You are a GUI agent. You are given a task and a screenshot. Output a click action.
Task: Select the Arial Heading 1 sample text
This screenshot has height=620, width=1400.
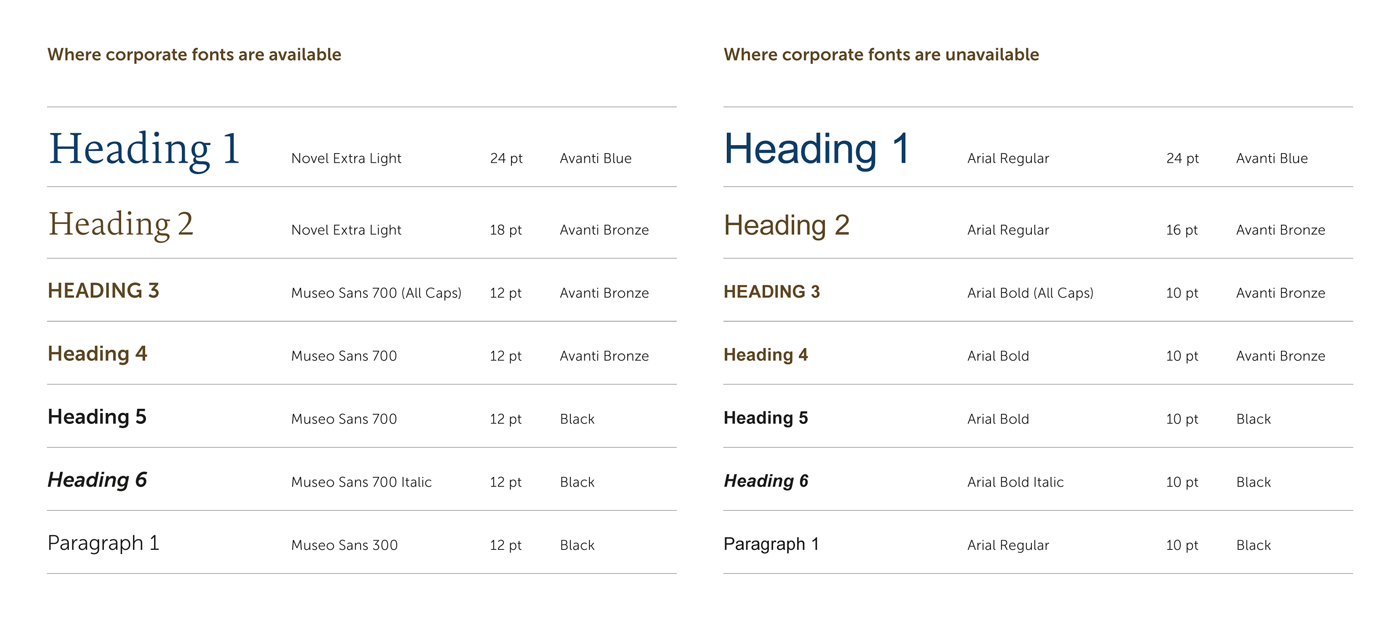pos(816,150)
